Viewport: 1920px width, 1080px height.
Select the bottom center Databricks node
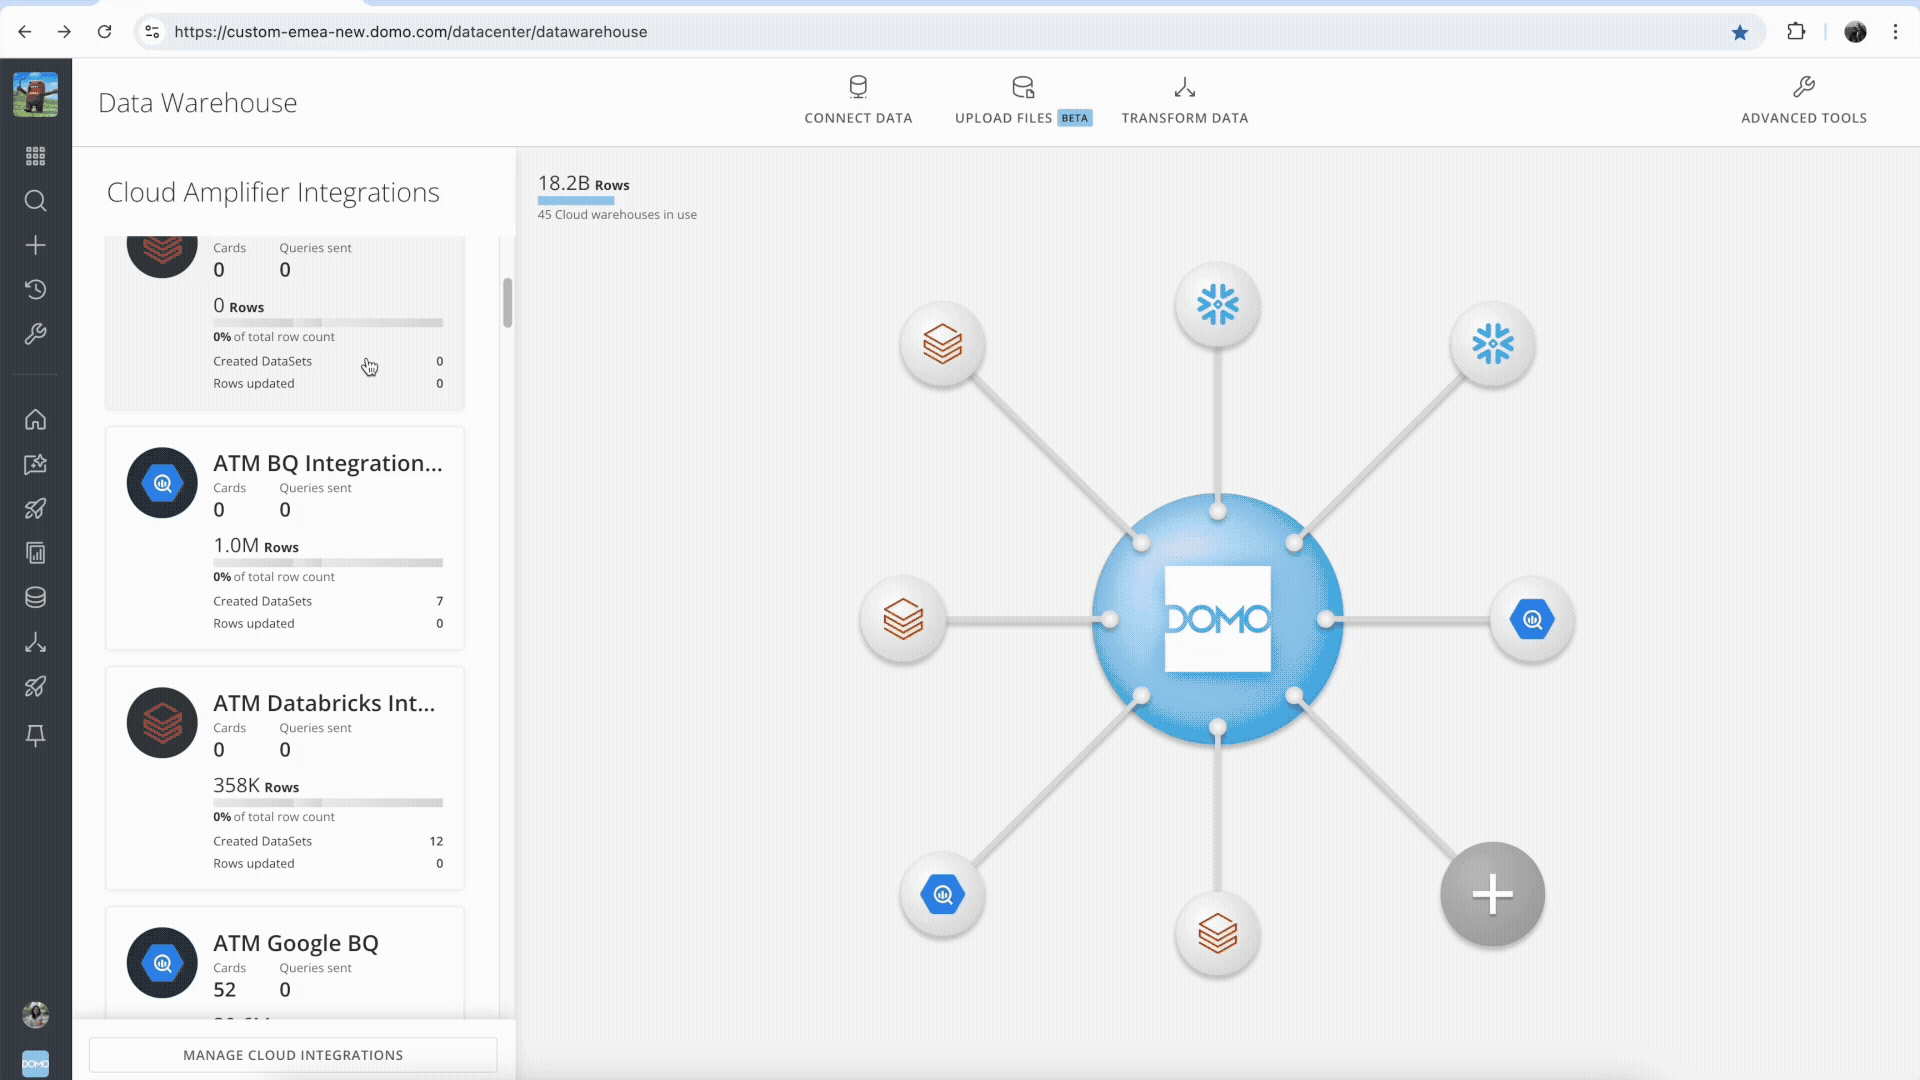coord(1217,934)
